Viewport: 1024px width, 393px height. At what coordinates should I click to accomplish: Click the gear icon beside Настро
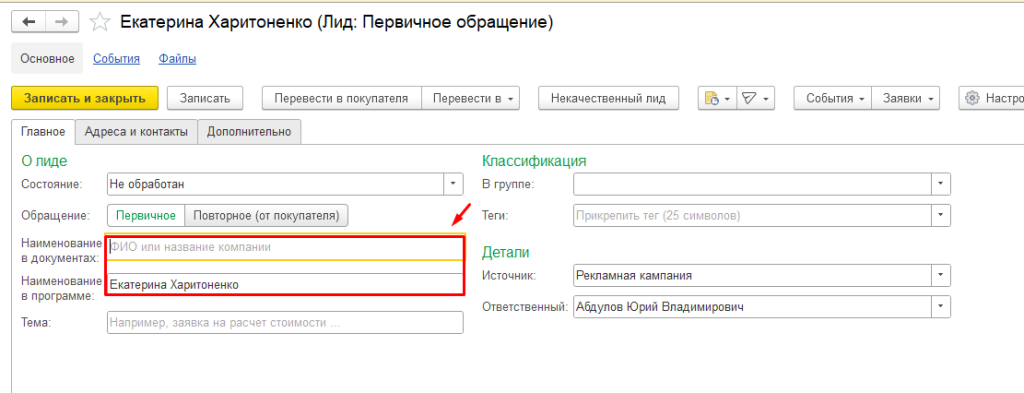point(972,99)
